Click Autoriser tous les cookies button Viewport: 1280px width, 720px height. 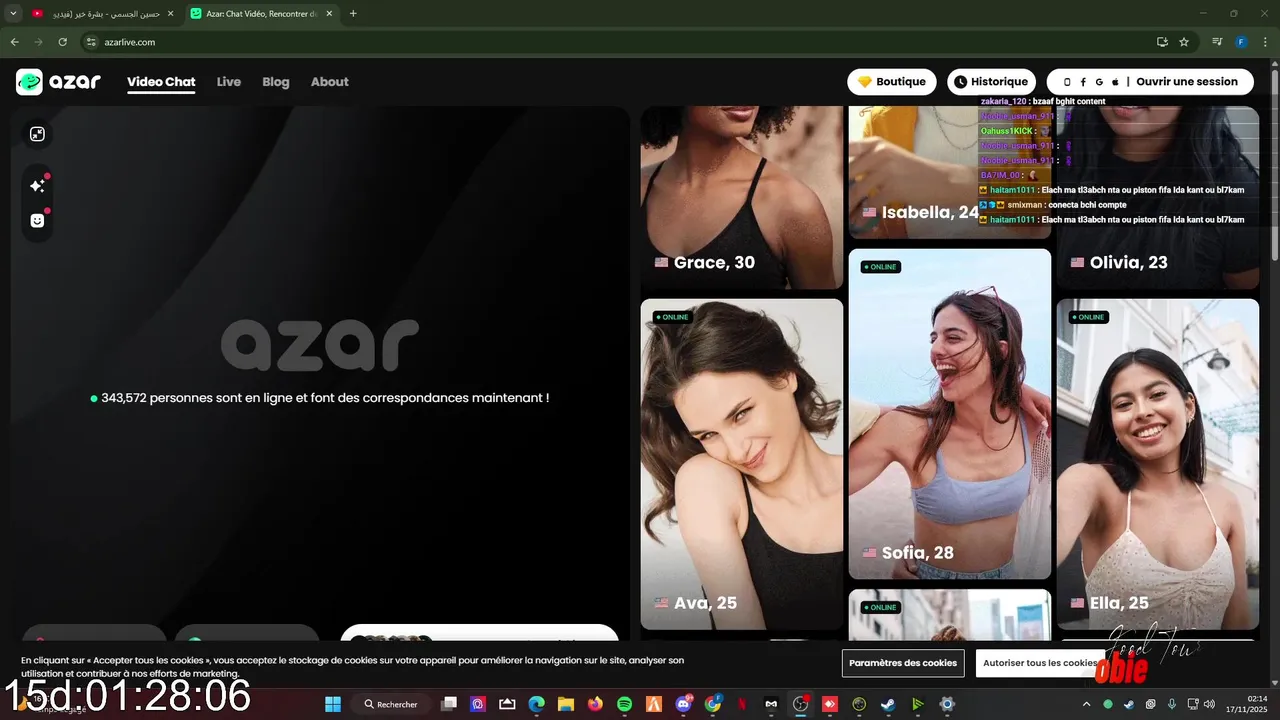tap(1040, 663)
